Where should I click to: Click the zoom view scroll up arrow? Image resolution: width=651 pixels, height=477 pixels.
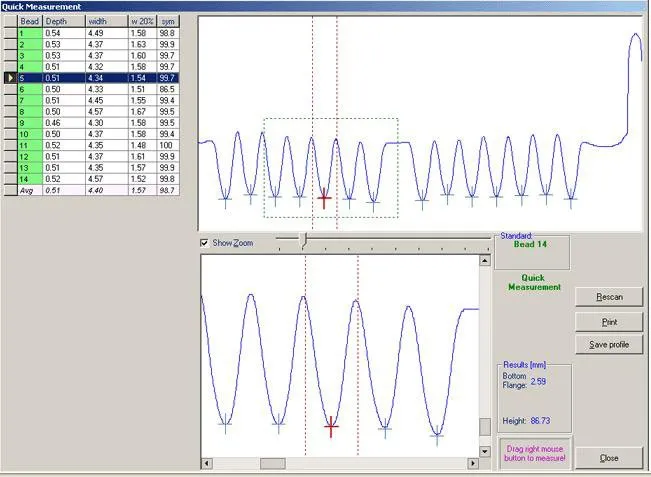point(485,261)
